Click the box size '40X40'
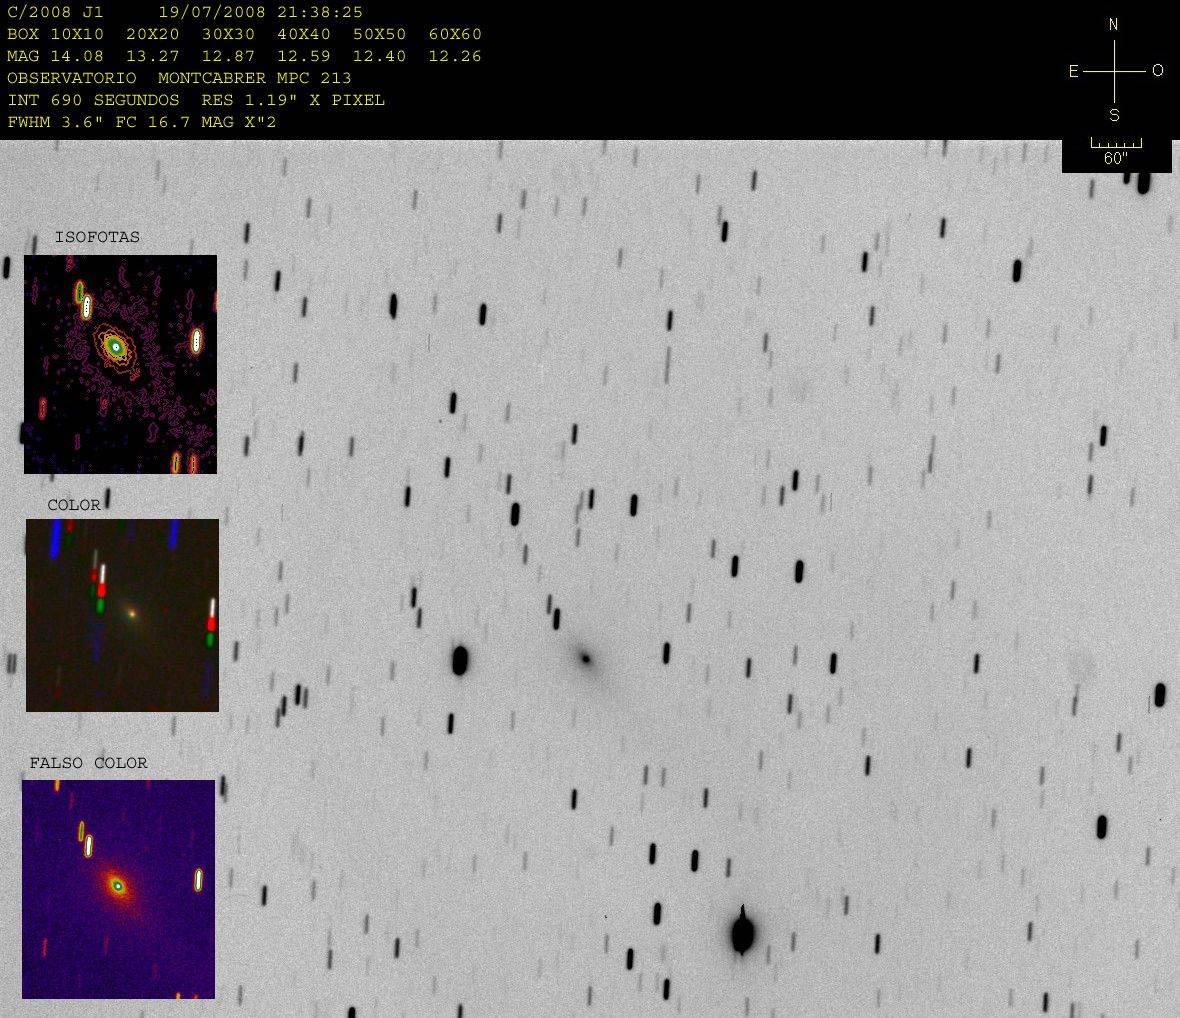 304,35
